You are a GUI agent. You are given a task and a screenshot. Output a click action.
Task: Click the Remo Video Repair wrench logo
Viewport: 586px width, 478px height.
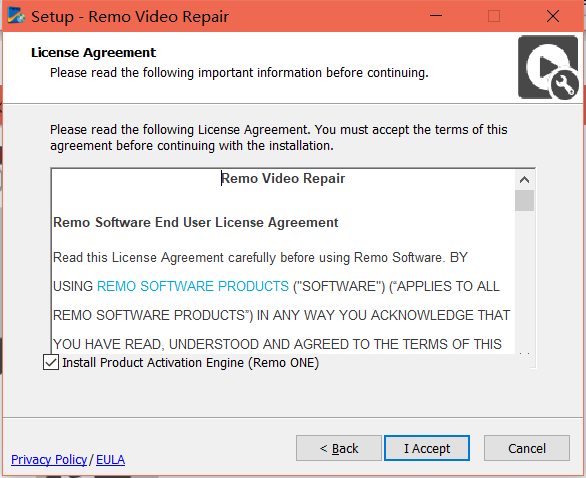[x=548, y=68]
